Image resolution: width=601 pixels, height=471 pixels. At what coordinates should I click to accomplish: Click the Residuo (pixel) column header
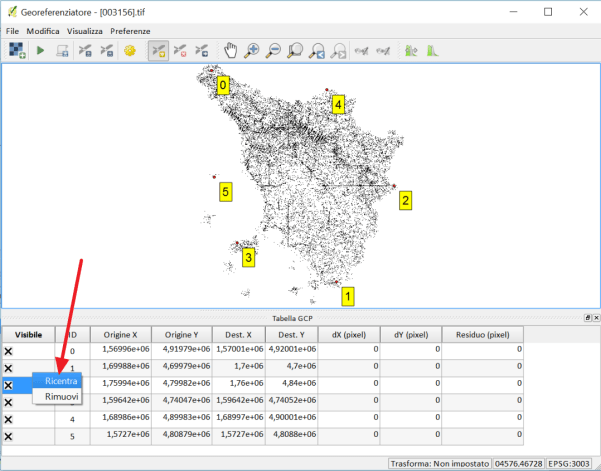482,334
